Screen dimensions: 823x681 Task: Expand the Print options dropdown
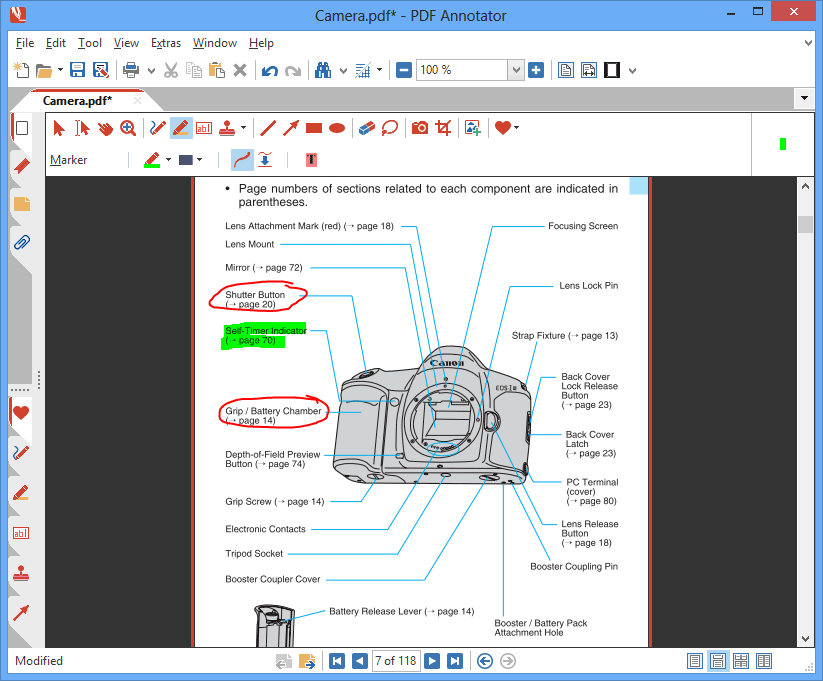(151, 70)
